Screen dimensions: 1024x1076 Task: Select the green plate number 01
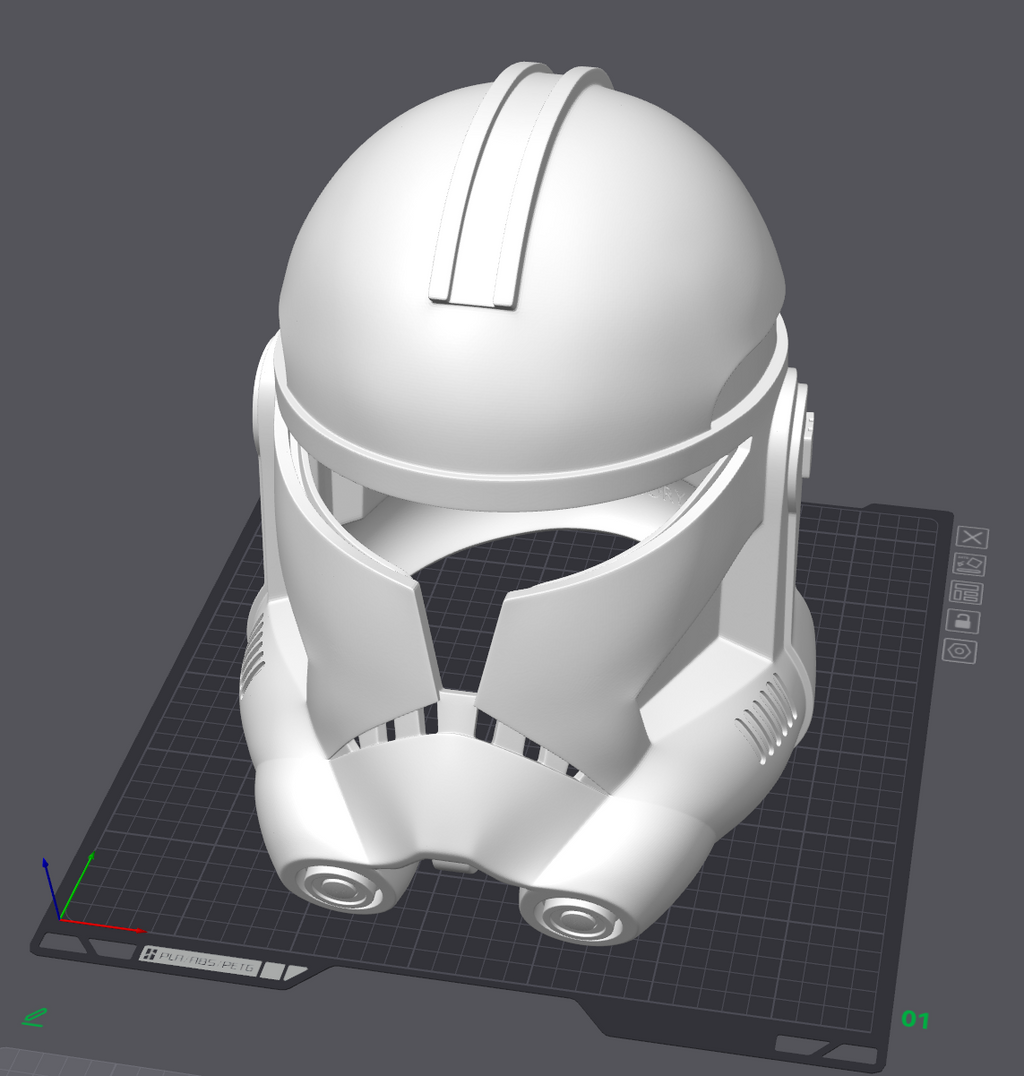[915, 1018]
